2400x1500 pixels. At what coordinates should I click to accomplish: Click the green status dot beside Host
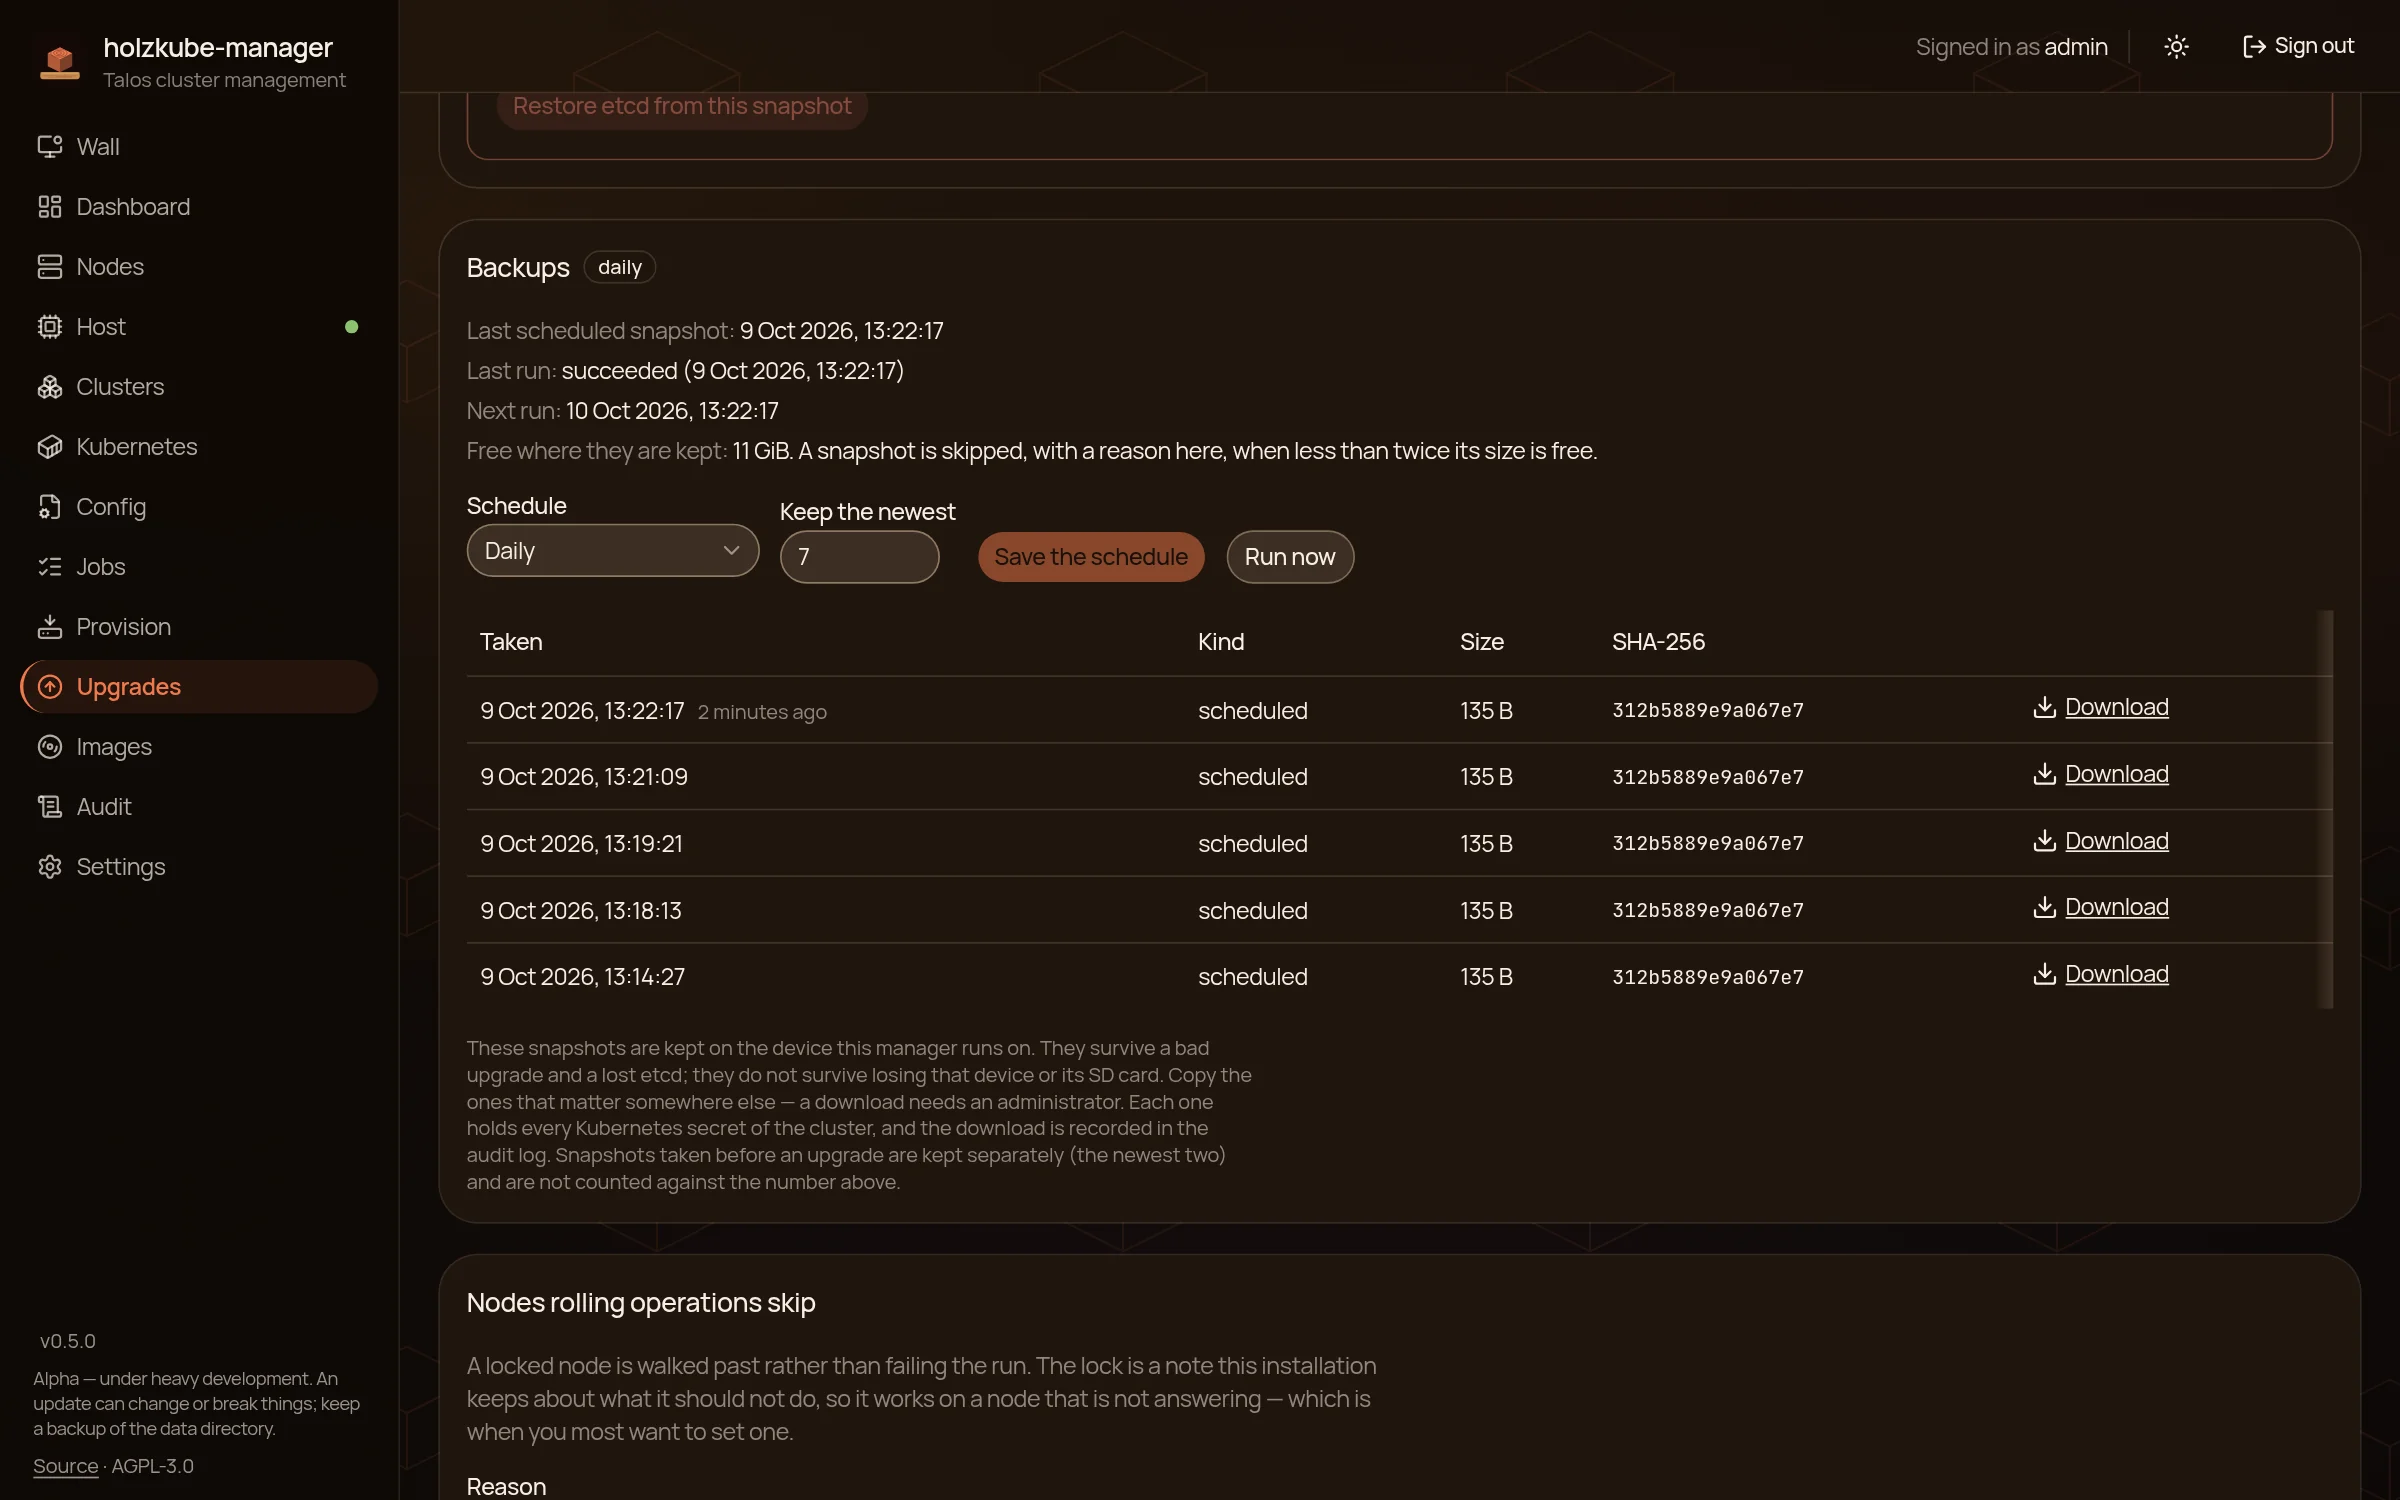pyautogui.click(x=351, y=327)
